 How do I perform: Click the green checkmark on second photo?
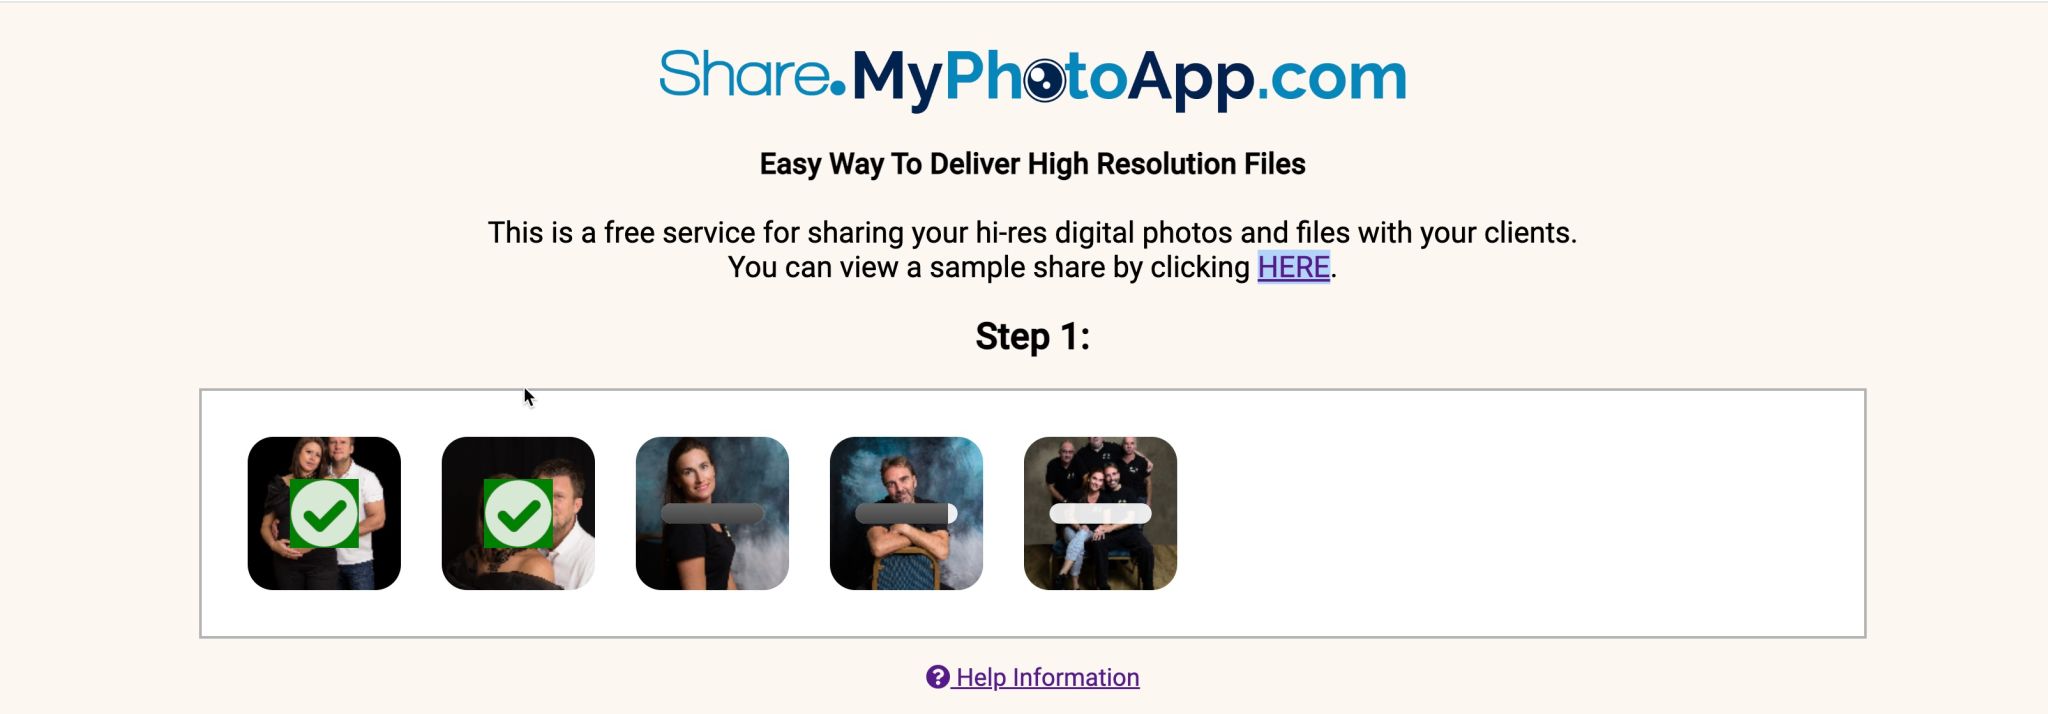click(x=518, y=513)
